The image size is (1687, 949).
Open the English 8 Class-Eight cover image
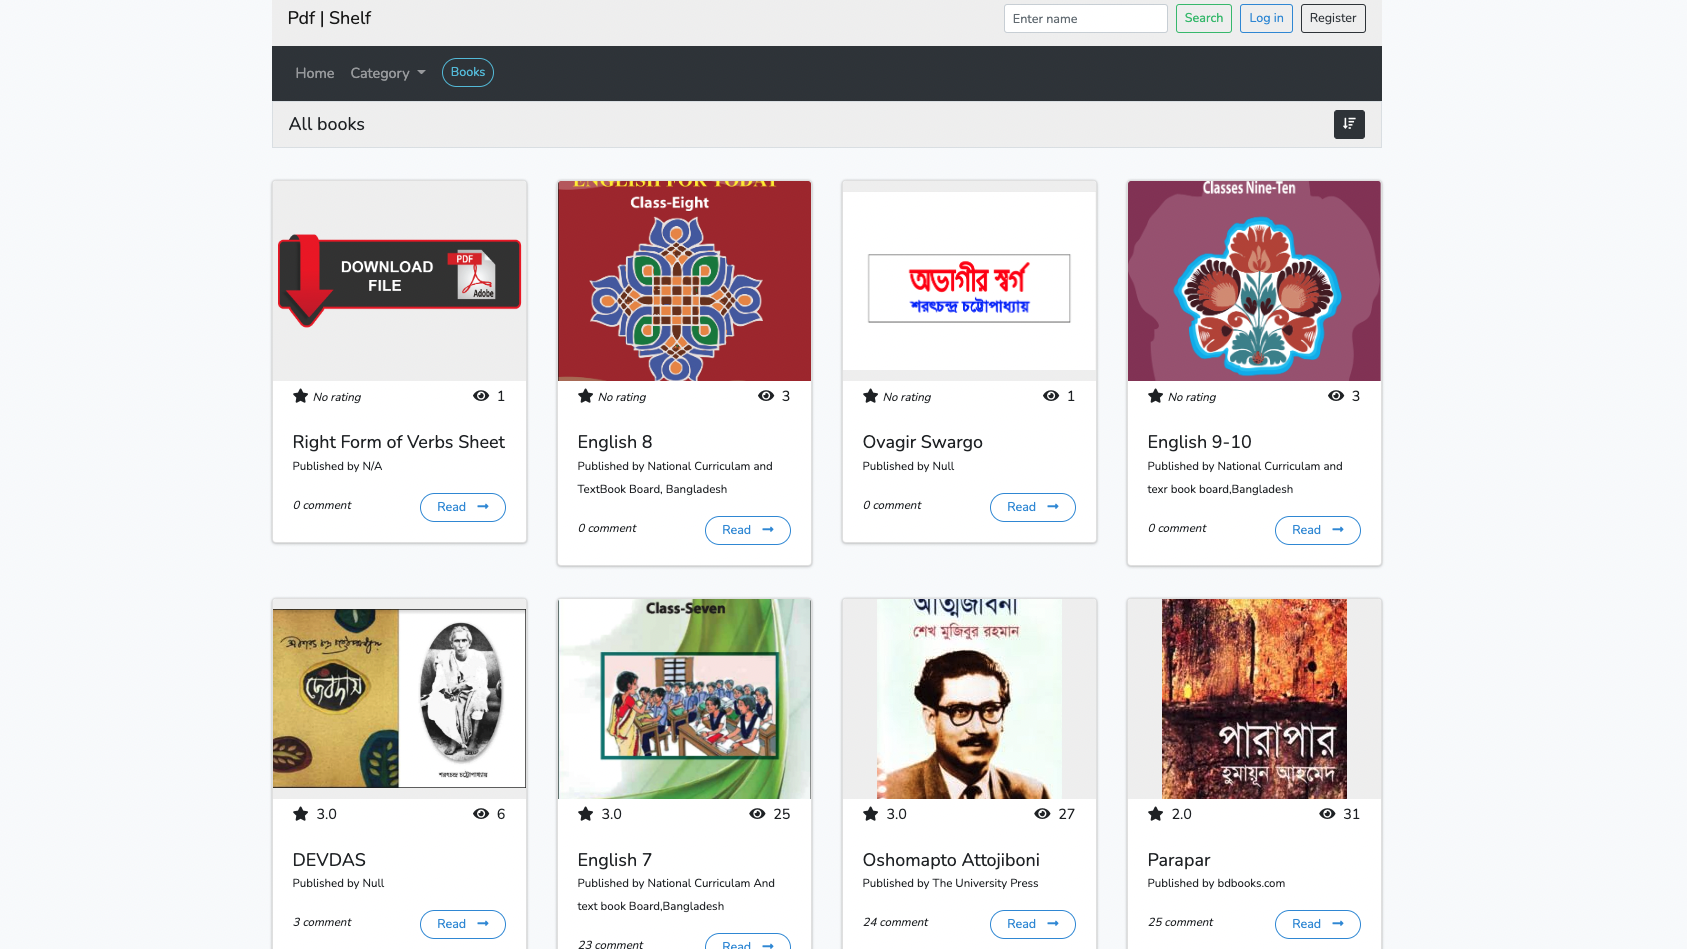pos(684,281)
